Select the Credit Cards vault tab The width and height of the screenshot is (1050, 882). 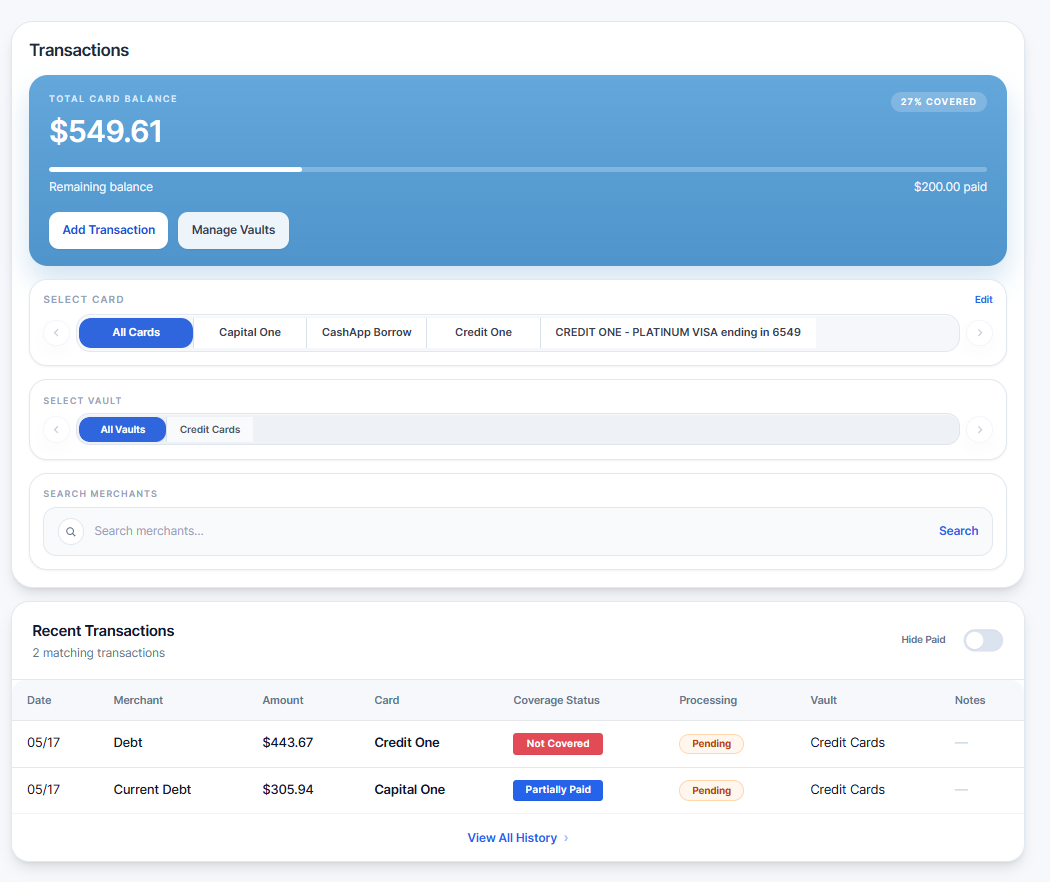(210, 430)
